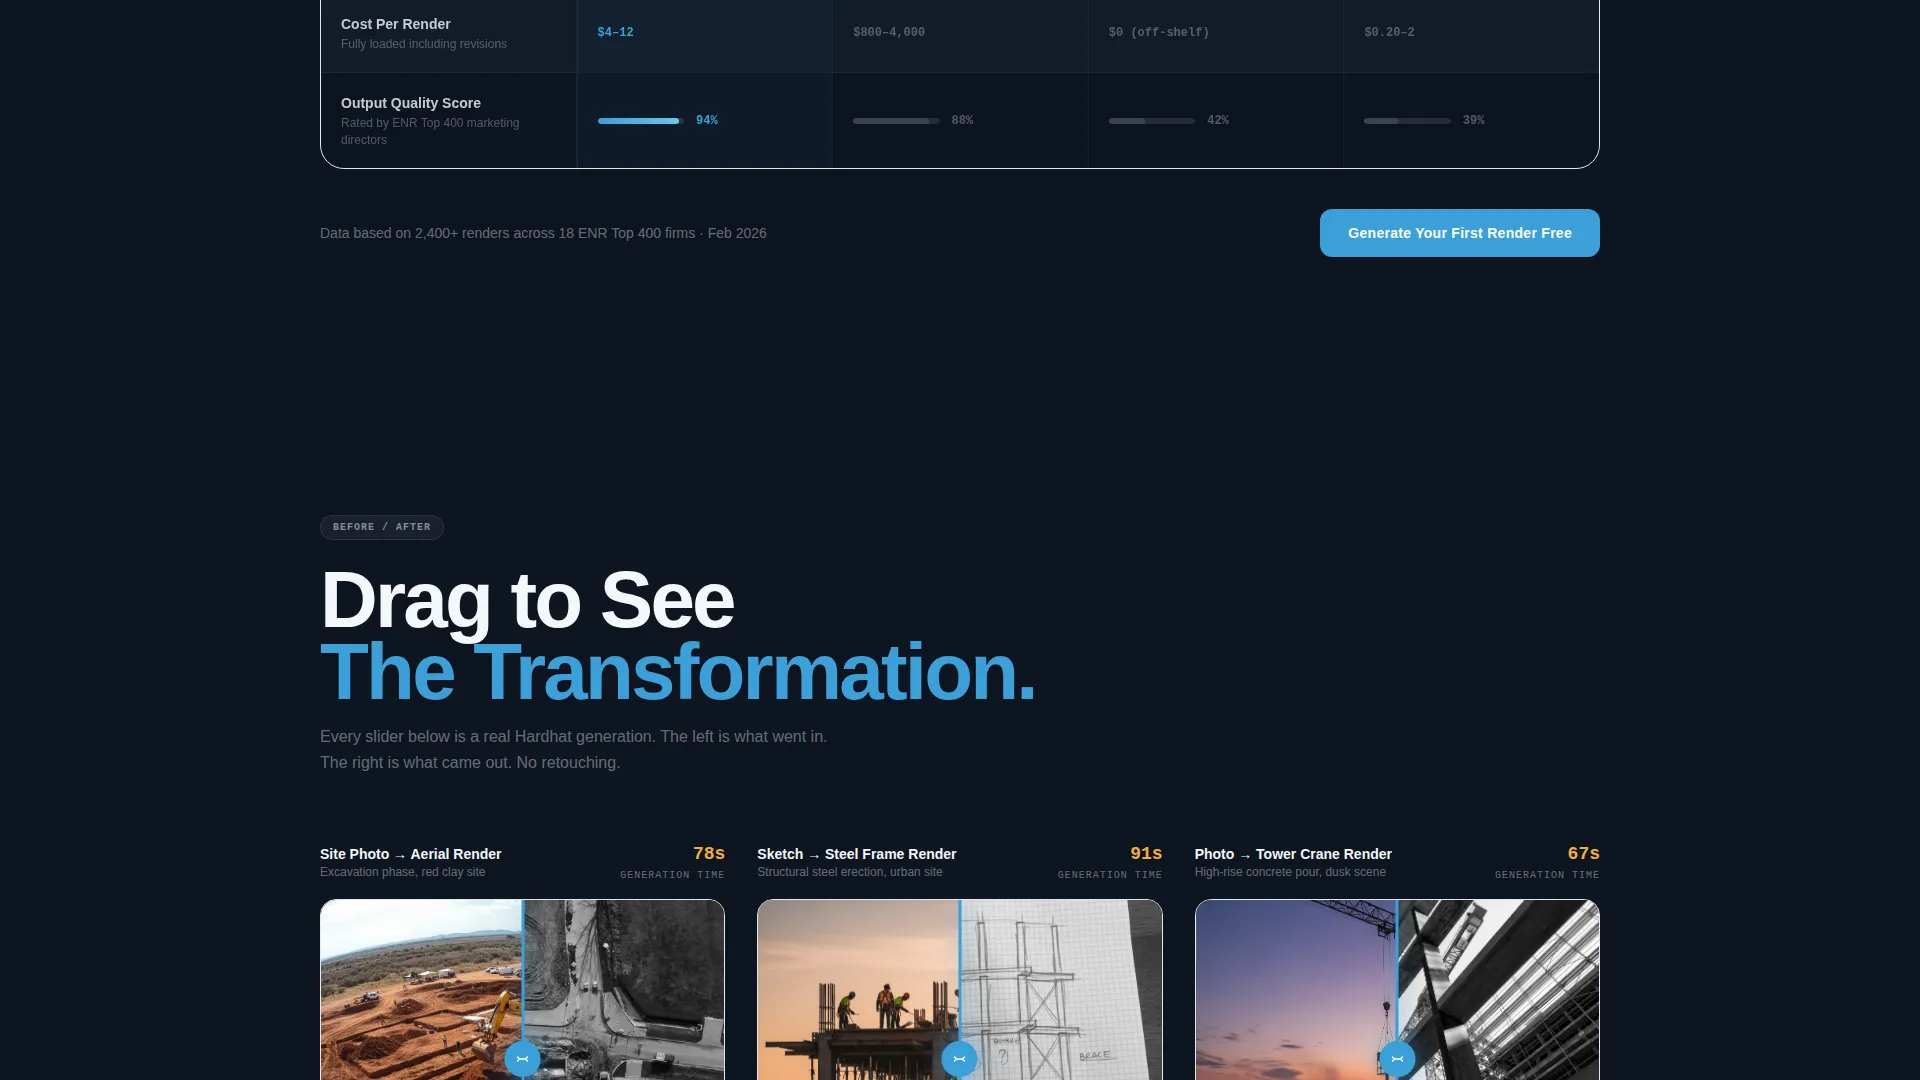This screenshot has height=1080, width=1920.
Task: Click the 78s generation time value
Action: [x=709, y=853]
